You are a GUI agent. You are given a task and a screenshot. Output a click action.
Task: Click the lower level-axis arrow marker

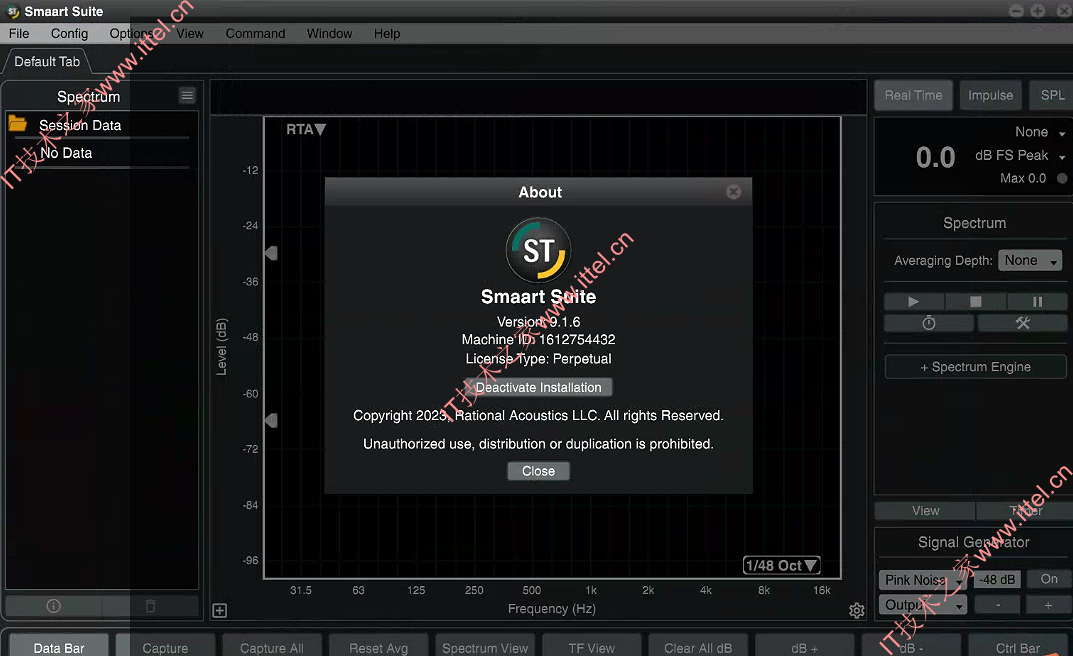click(271, 420)
